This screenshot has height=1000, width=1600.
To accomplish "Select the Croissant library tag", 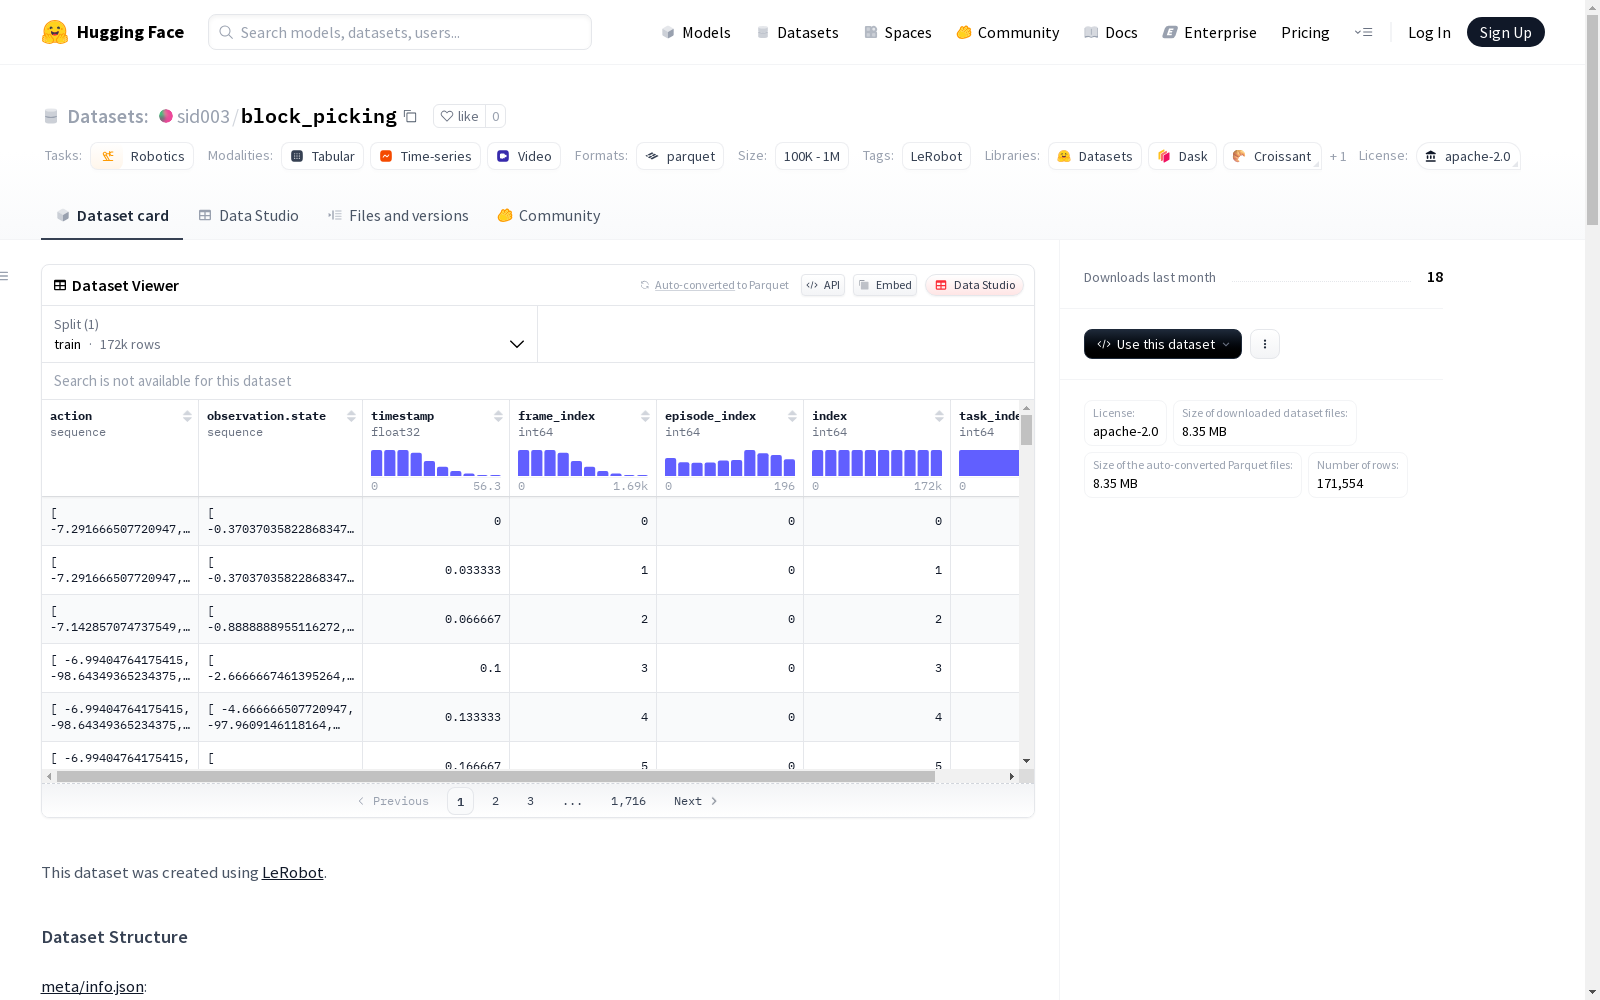I will tap(1272, 156).
